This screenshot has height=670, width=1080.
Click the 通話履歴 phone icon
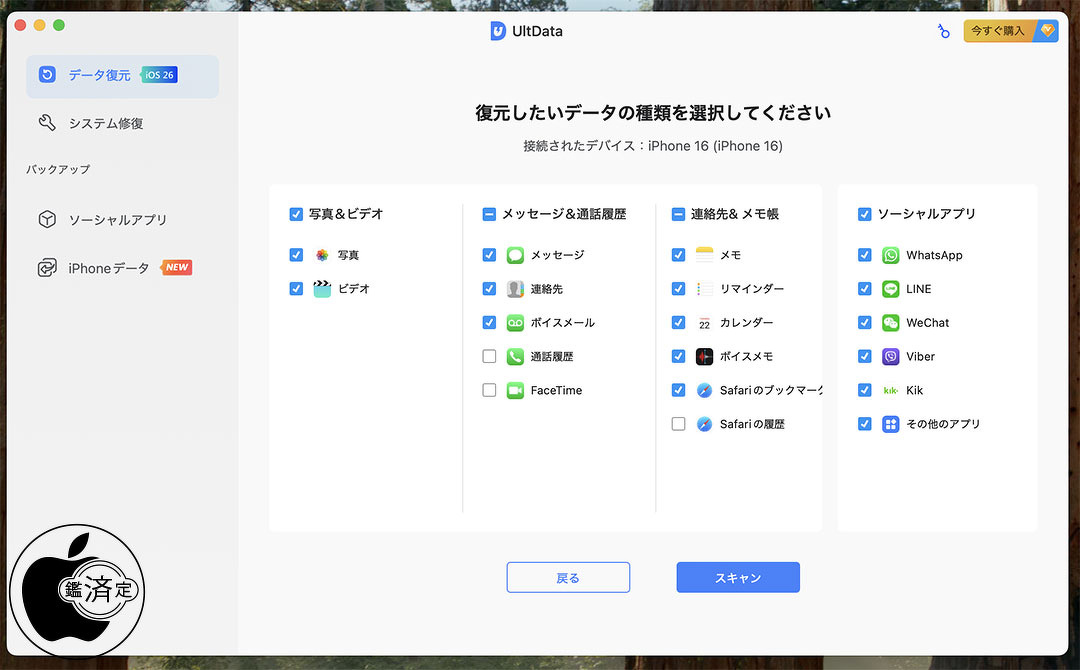pos(515,356)
